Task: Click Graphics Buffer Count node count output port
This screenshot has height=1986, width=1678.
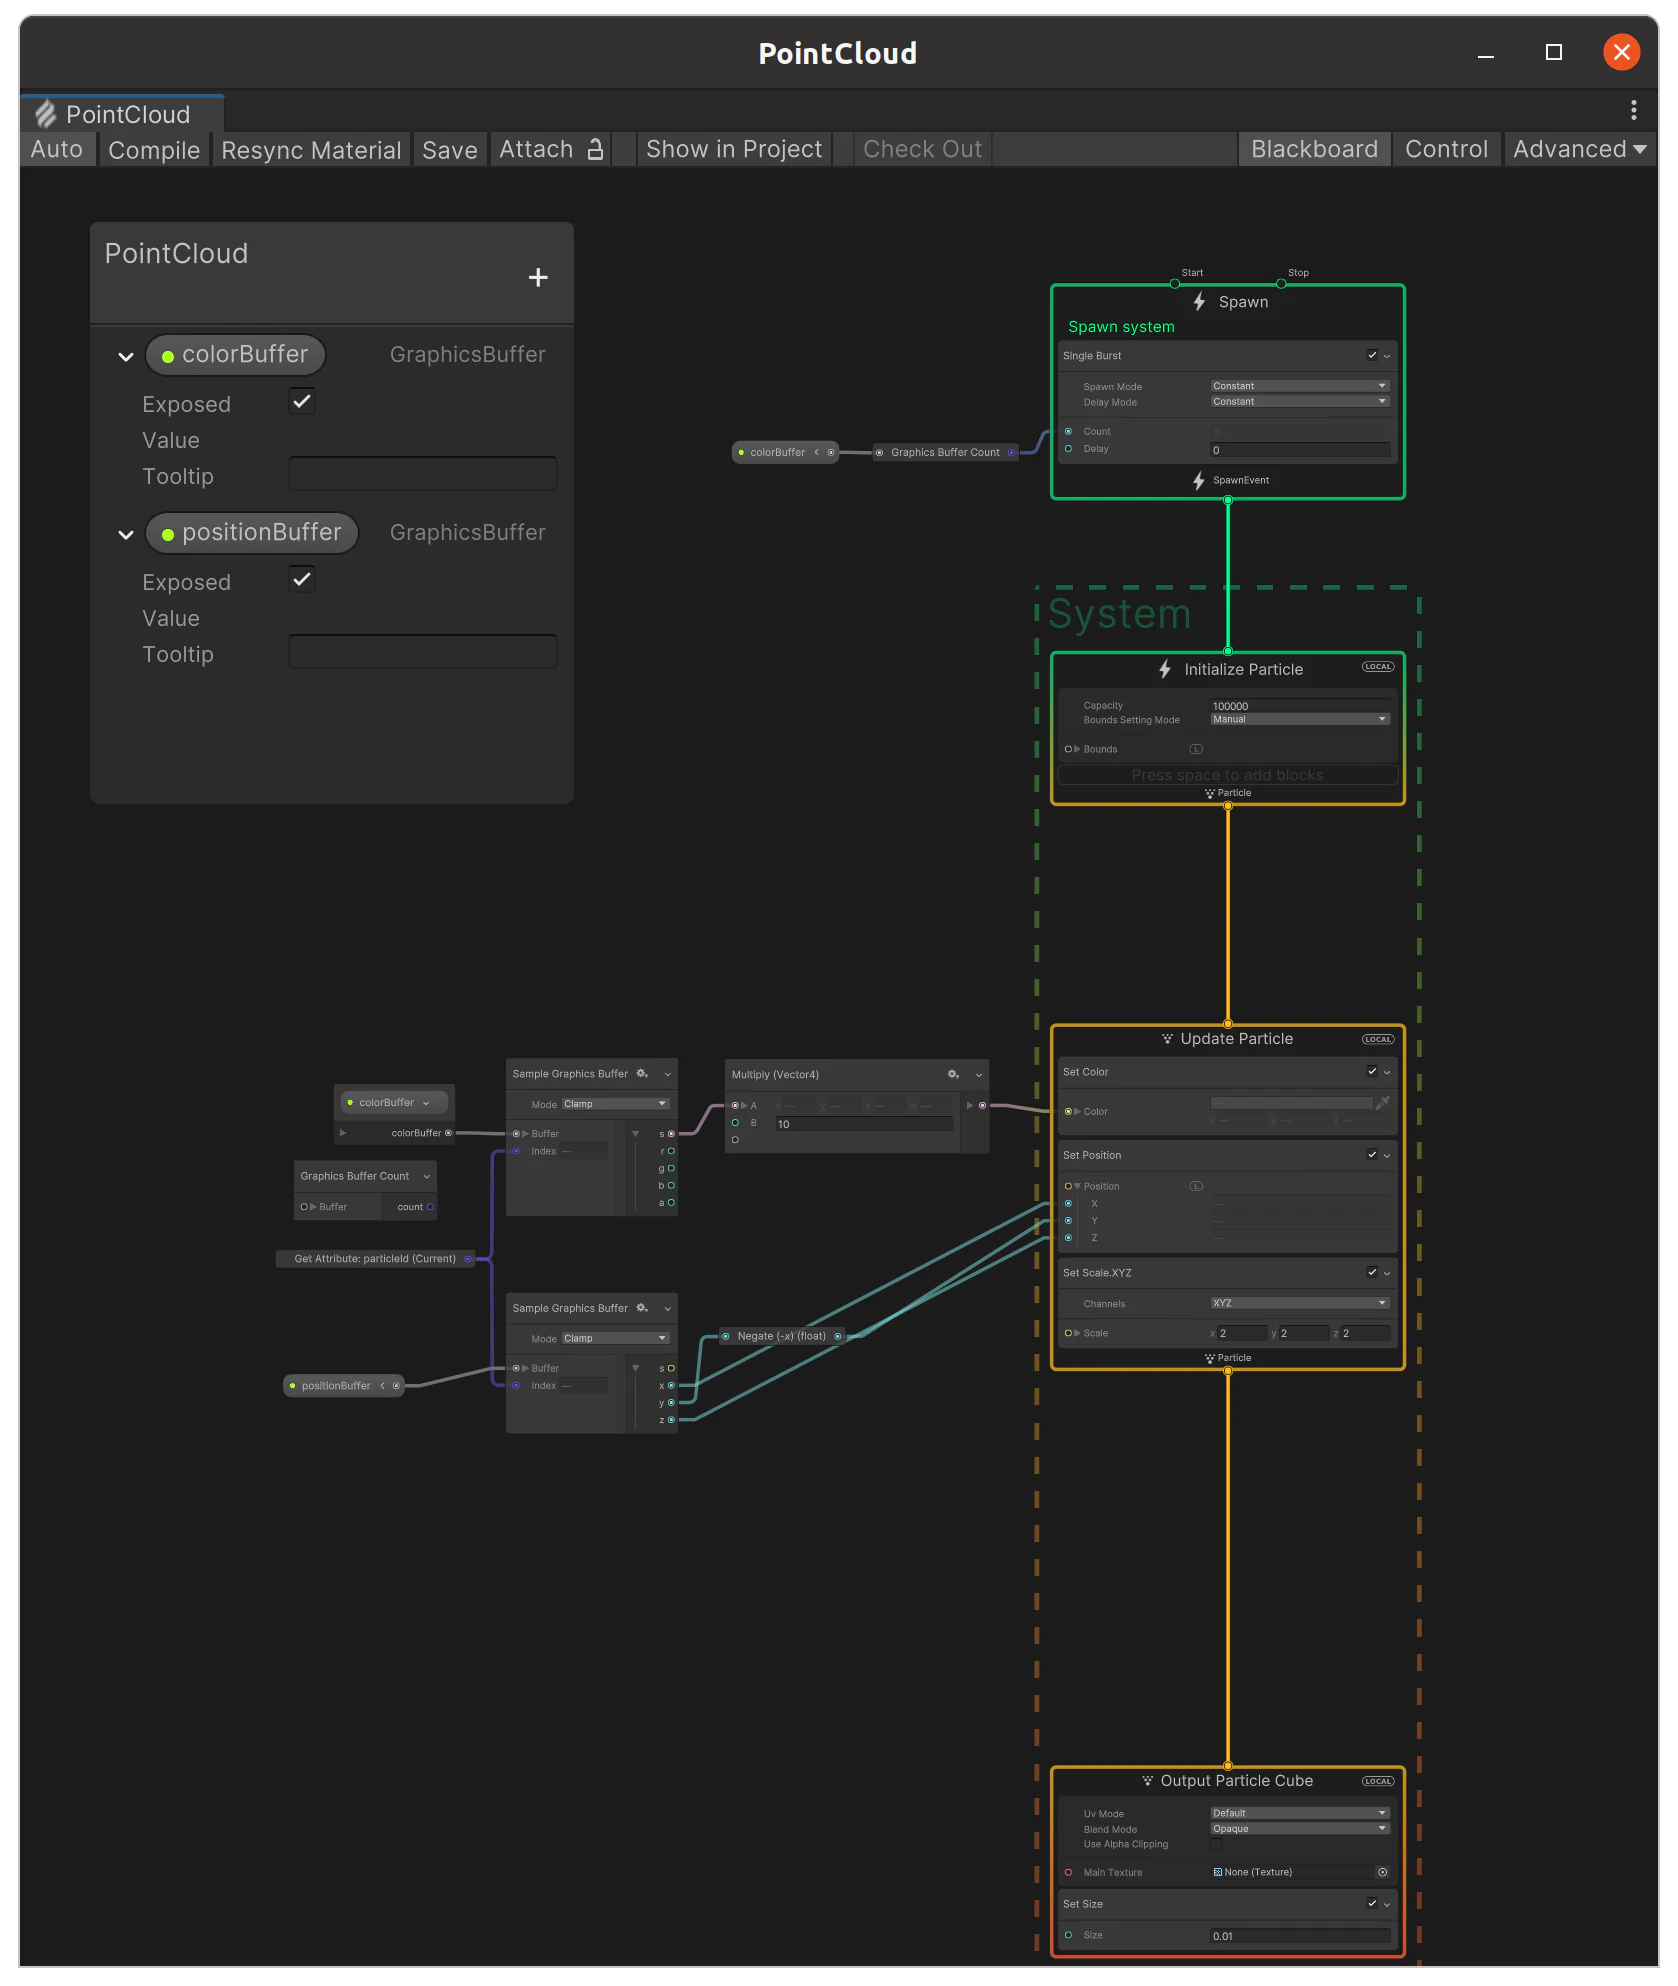Action: [x=430, y=1207]
